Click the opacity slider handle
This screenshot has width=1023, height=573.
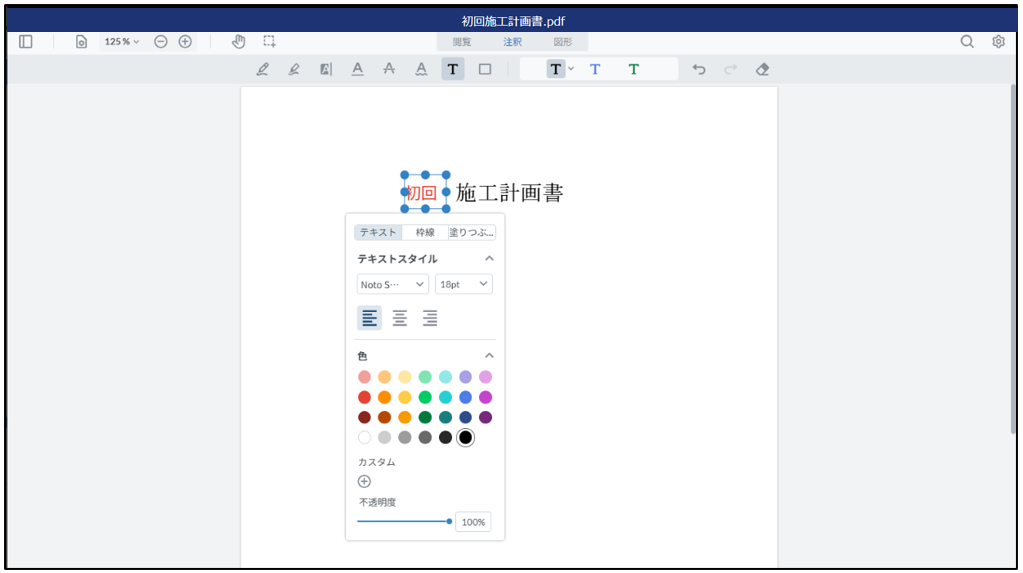pyautogui.click(x=449, y=521)
